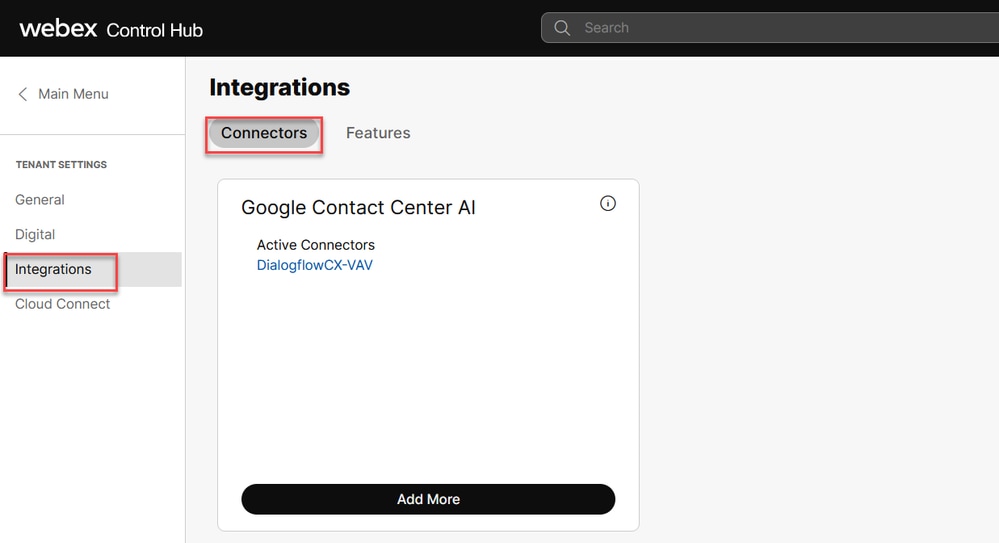Click the back chevron beside Main Menu
This screenshot has width=999, height=543.
tap(23, 94)
